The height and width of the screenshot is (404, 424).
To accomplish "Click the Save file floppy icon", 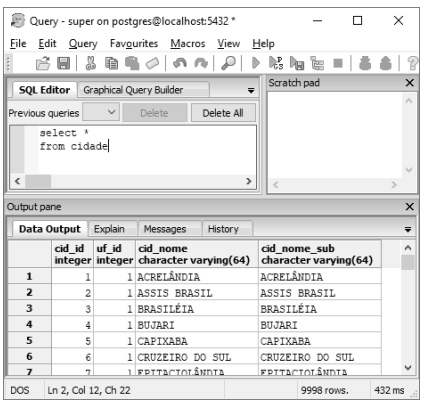I will (63, 63).
